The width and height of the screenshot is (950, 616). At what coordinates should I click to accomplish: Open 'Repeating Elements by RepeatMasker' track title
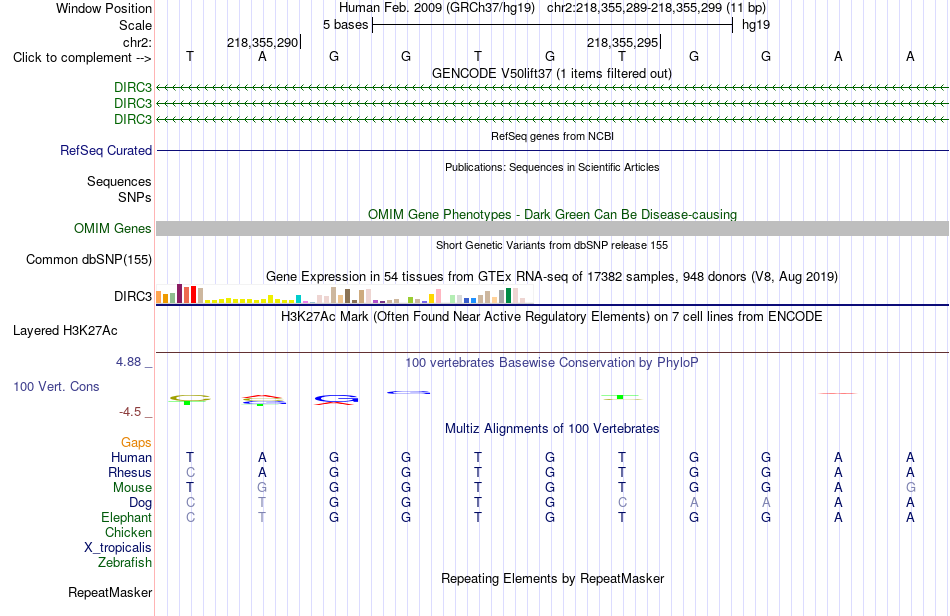pos(553,578)
